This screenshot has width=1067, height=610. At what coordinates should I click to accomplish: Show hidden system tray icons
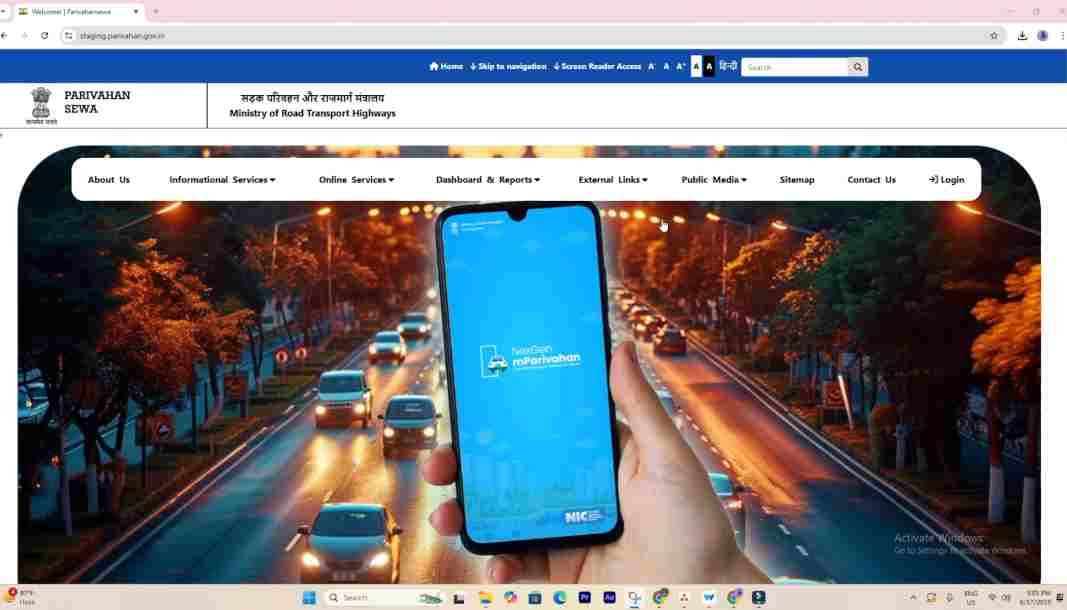point(913,598)
